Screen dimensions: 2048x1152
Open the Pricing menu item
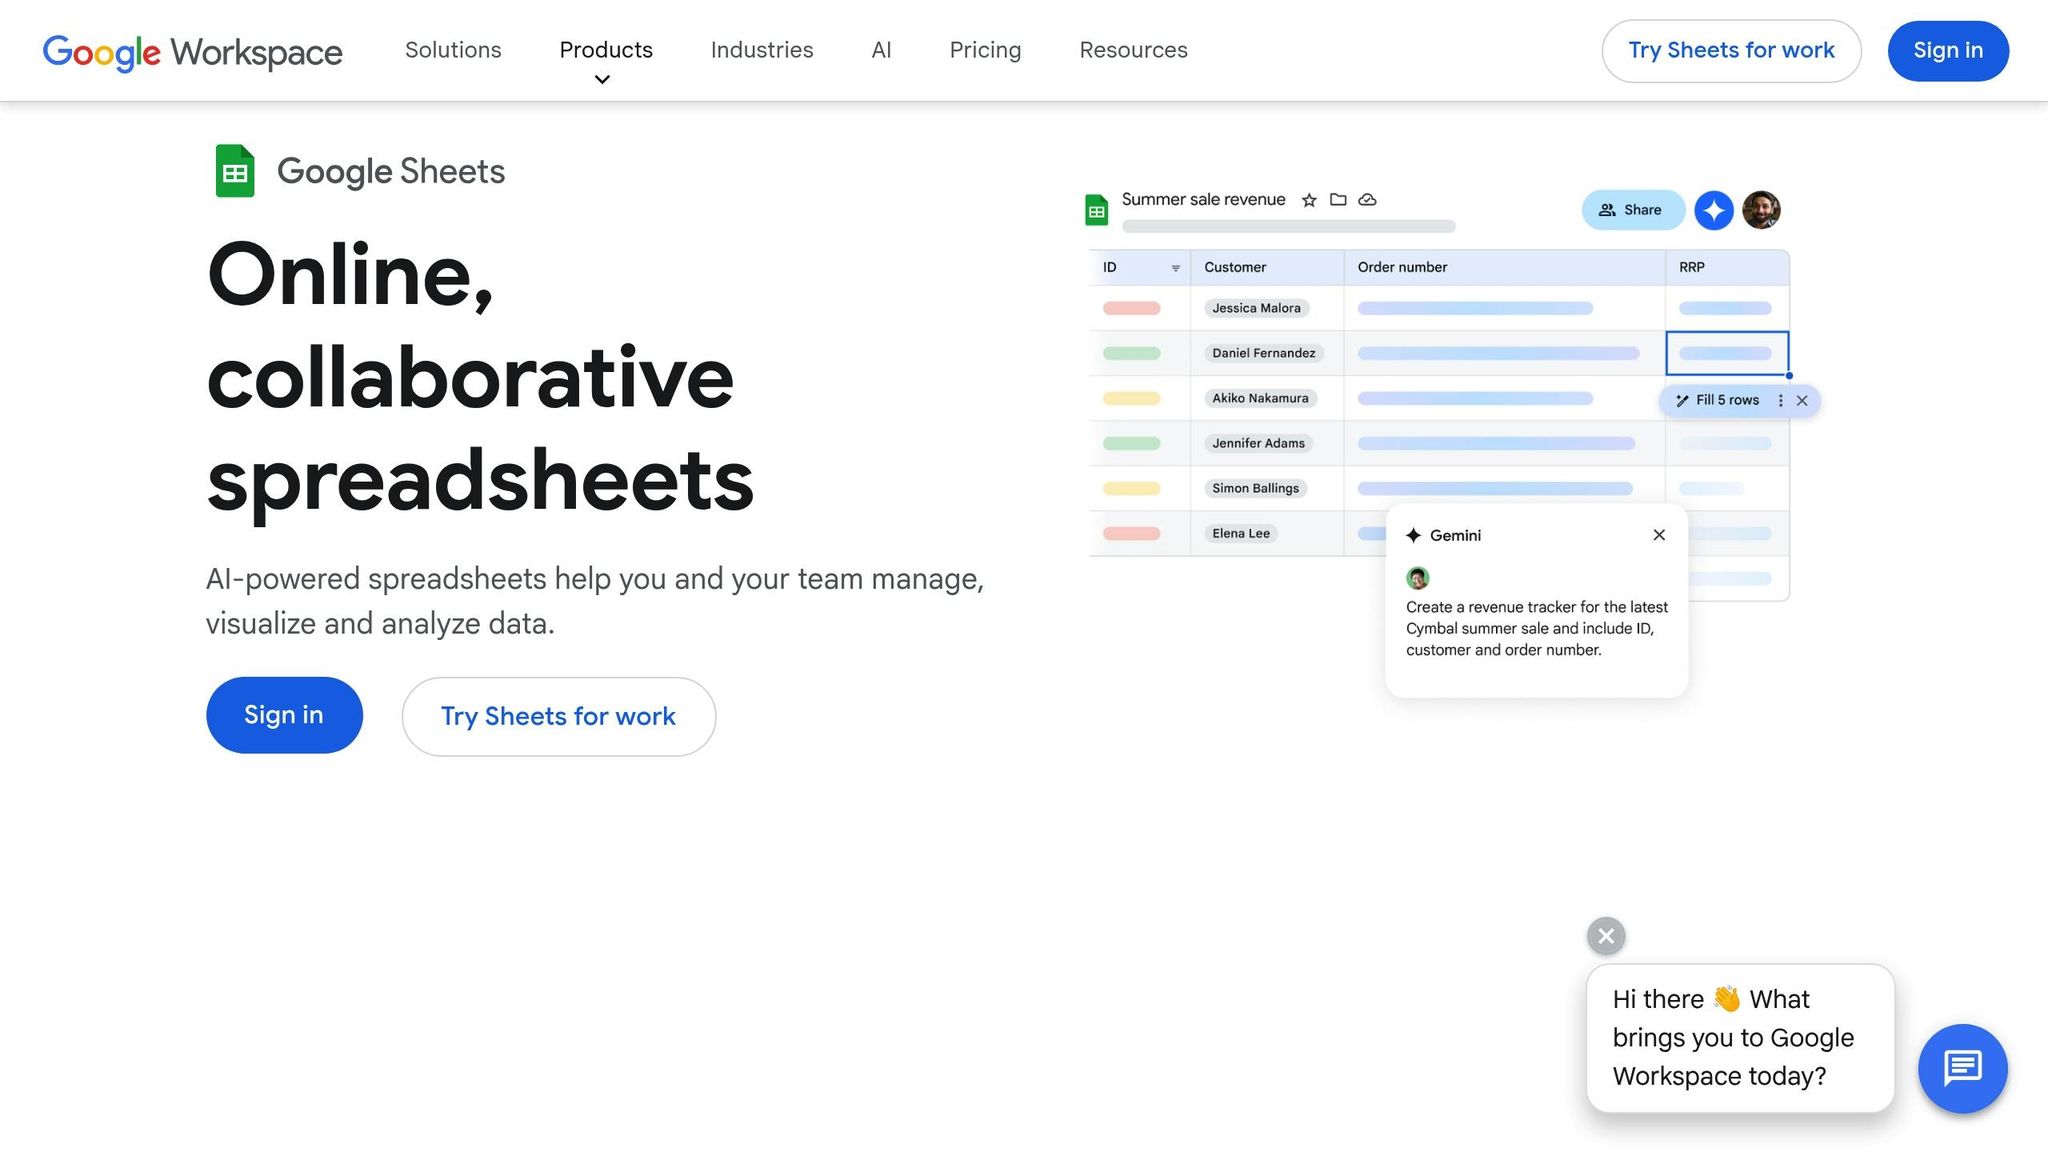click(x=985, y=50)
